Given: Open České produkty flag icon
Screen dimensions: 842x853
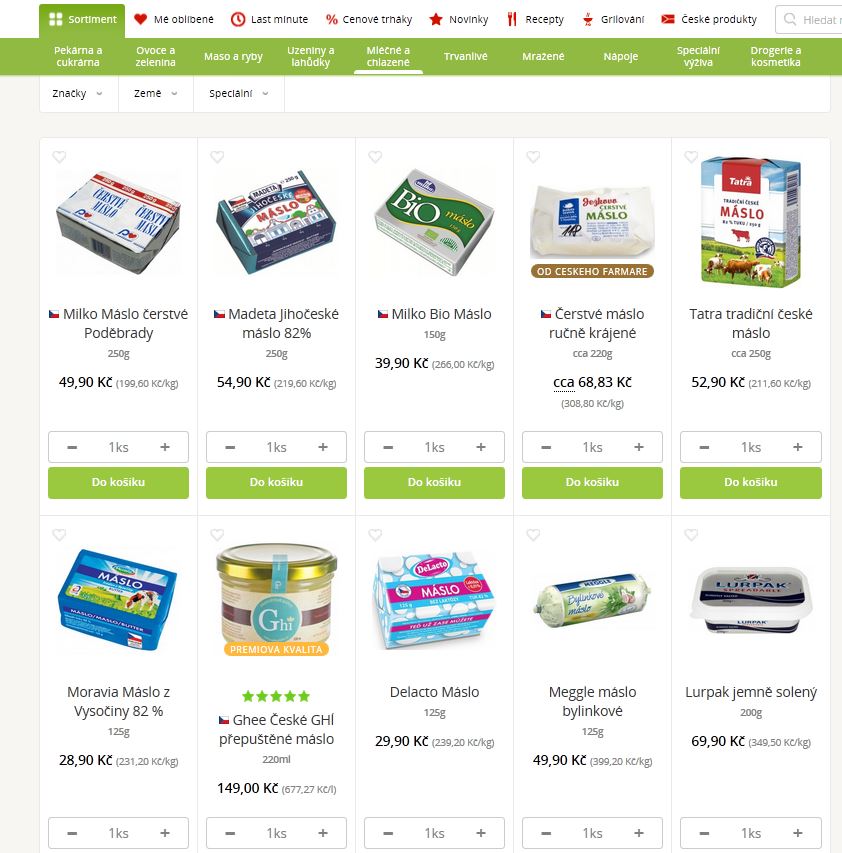Looking at the screenshot, I should point(667,20).
